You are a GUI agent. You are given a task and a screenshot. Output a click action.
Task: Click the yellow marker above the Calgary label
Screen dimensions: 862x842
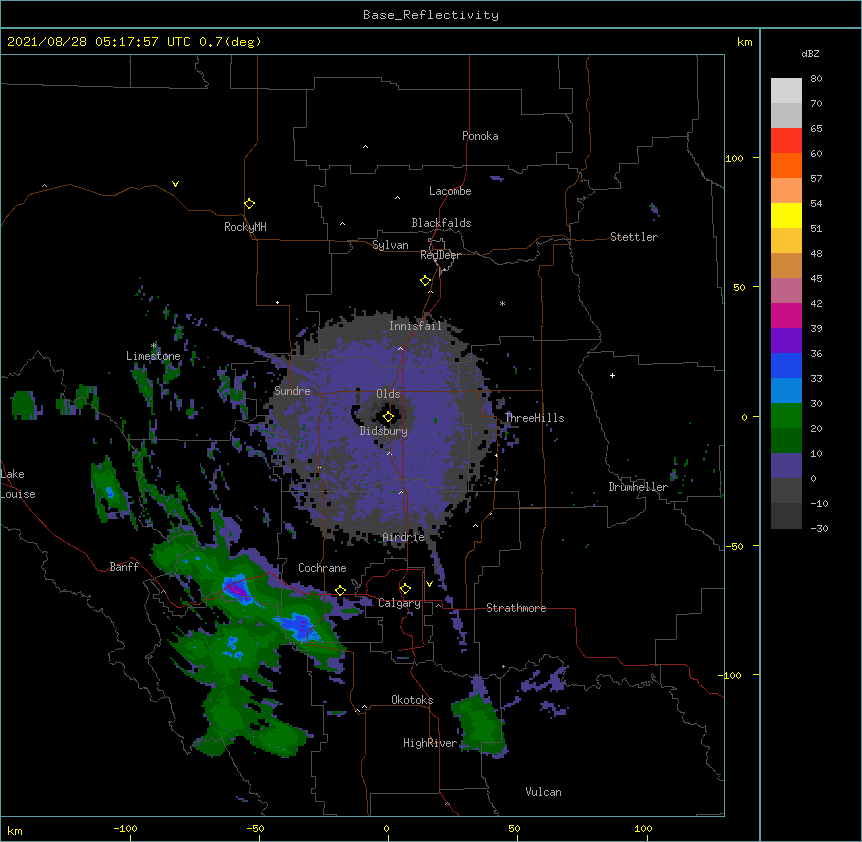[405, 589]
